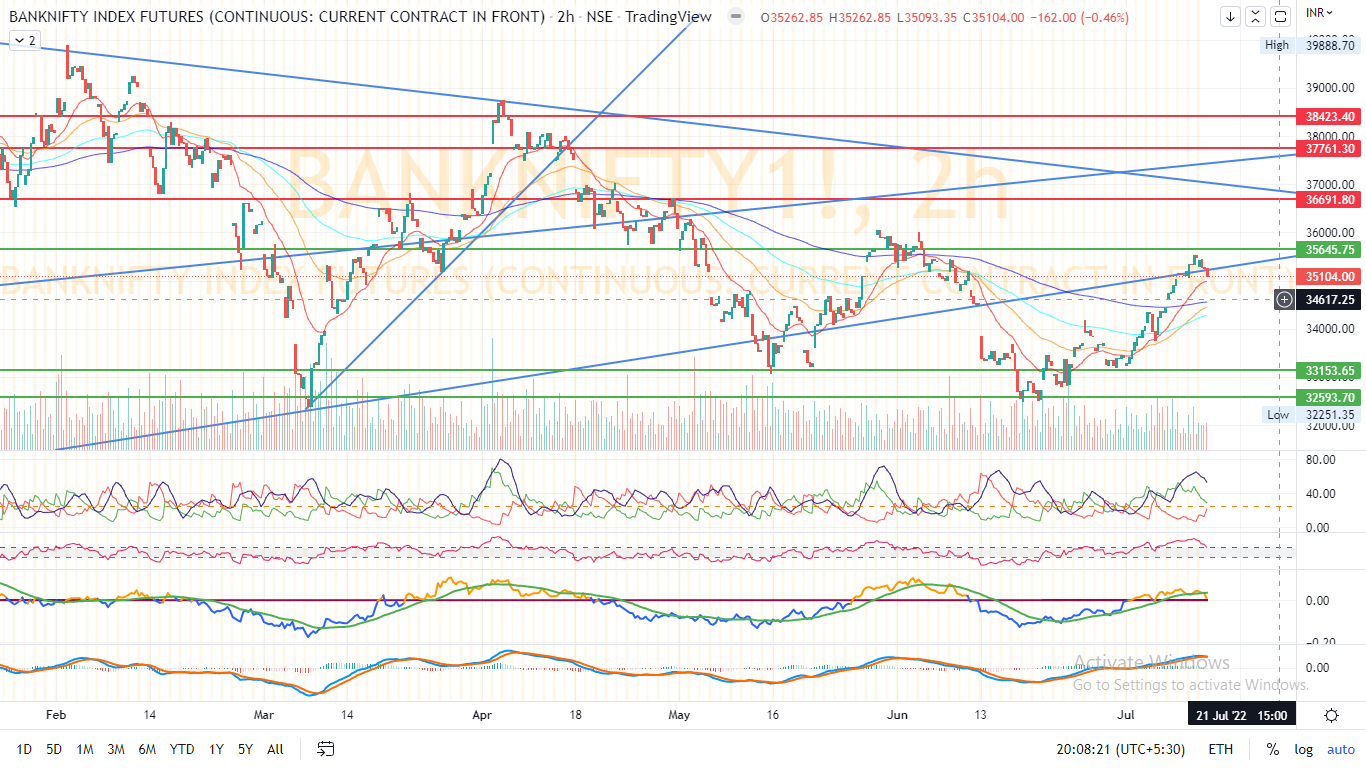Expand the collapsed indicator legend showing 2
This screenshot has height=768, width=1366.
coord(25,40)
